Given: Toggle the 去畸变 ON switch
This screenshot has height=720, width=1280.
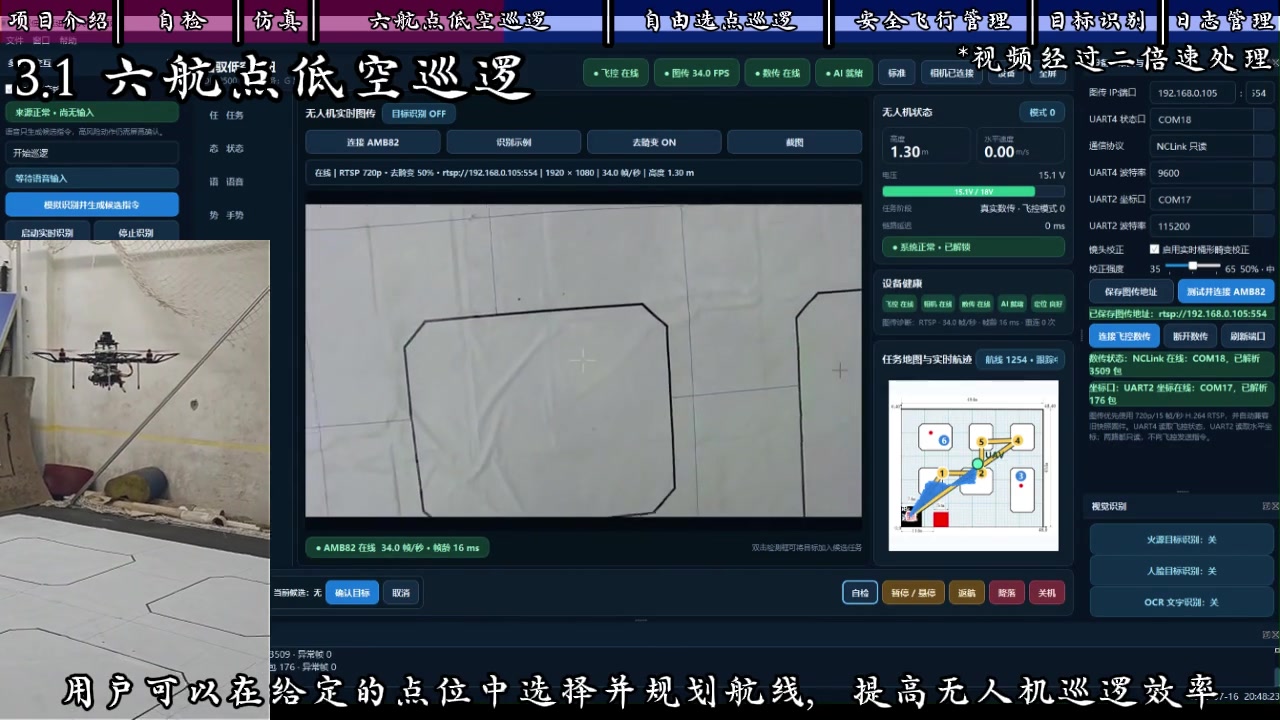Looking at the screenshot, I should coord(654,142).
